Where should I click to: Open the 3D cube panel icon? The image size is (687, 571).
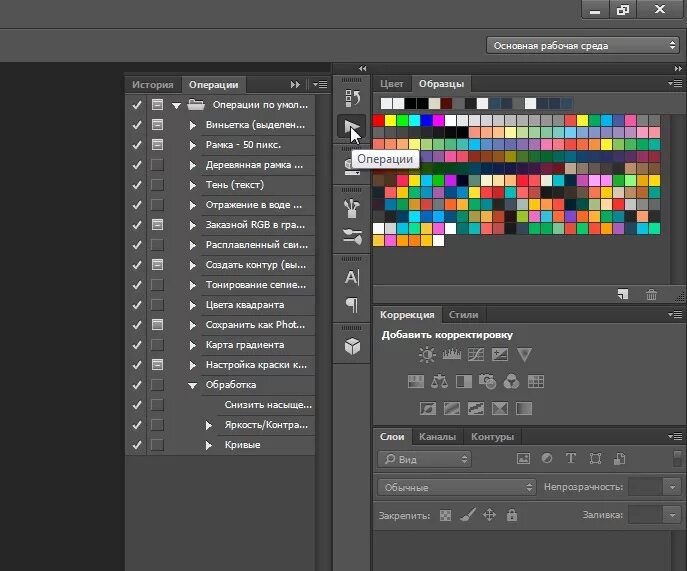point(352,346)
